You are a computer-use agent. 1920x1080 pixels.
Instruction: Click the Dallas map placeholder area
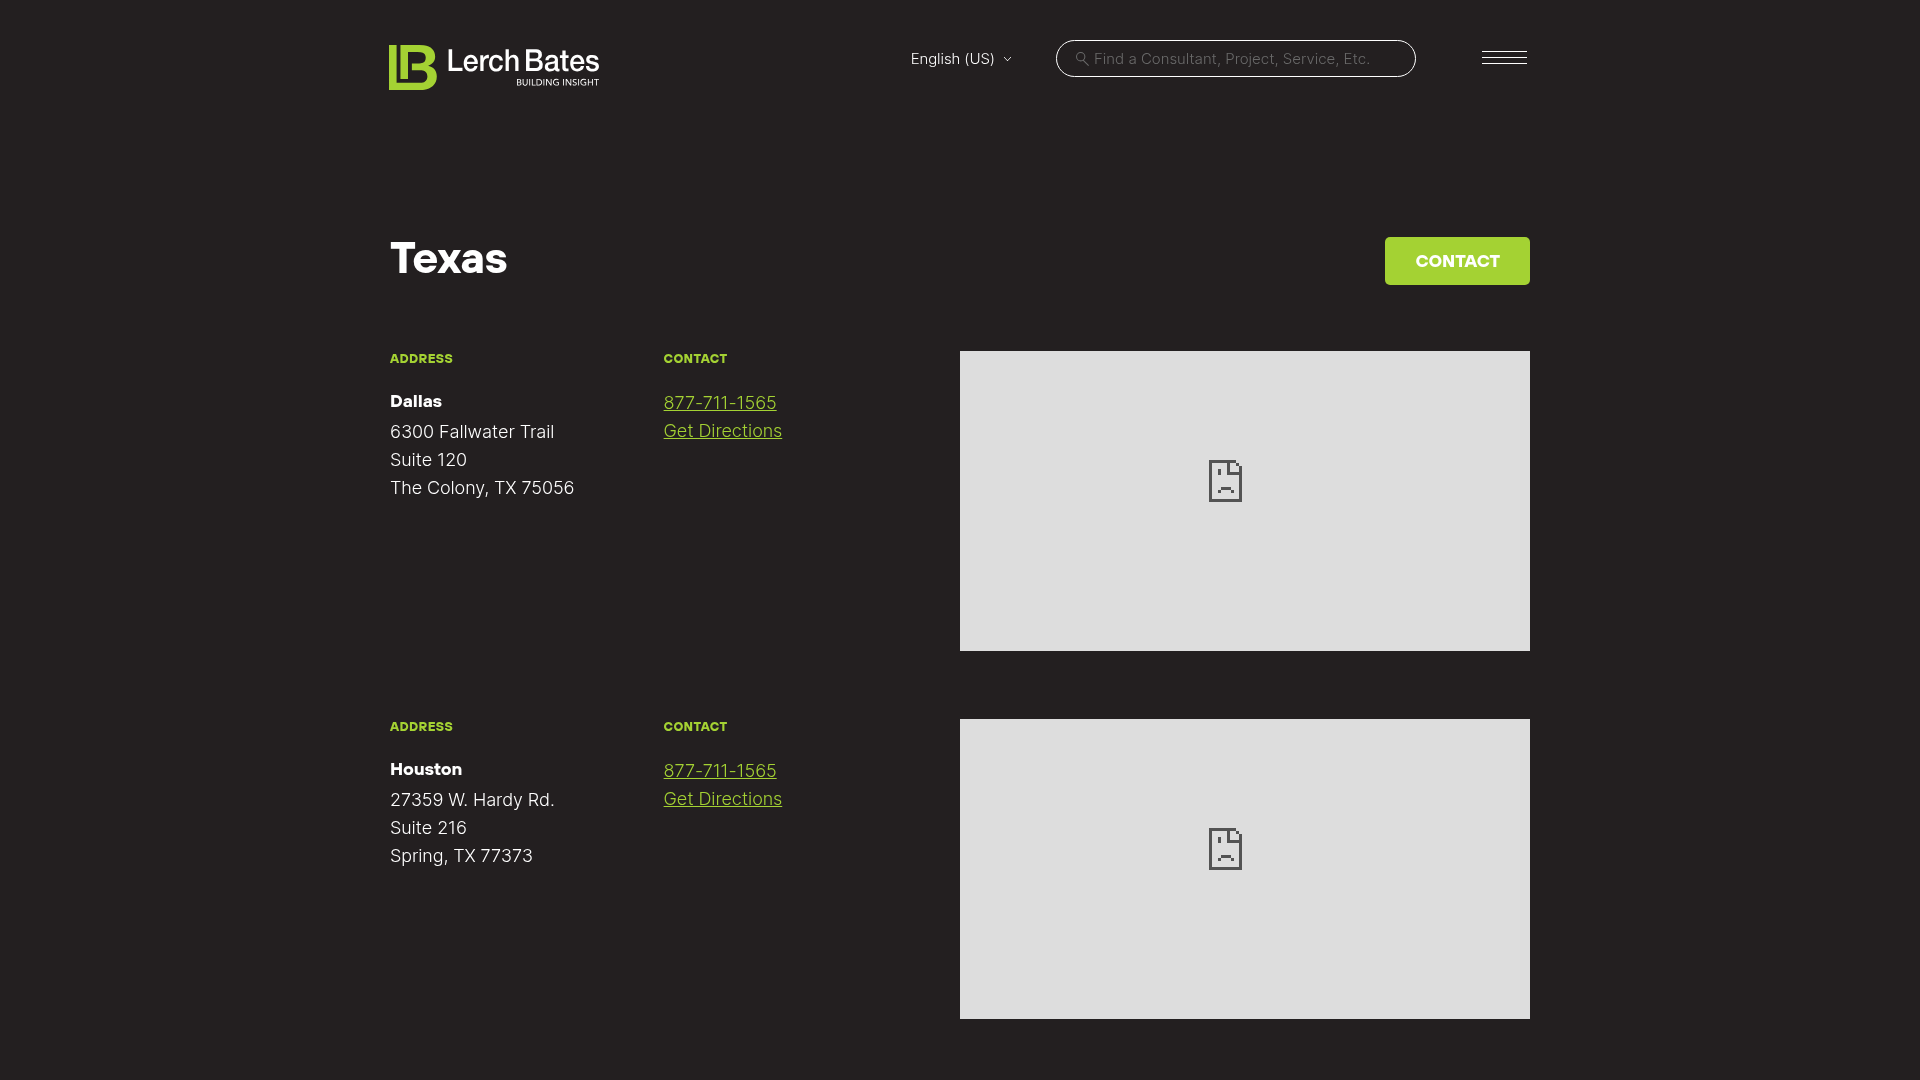point(1244,500)
